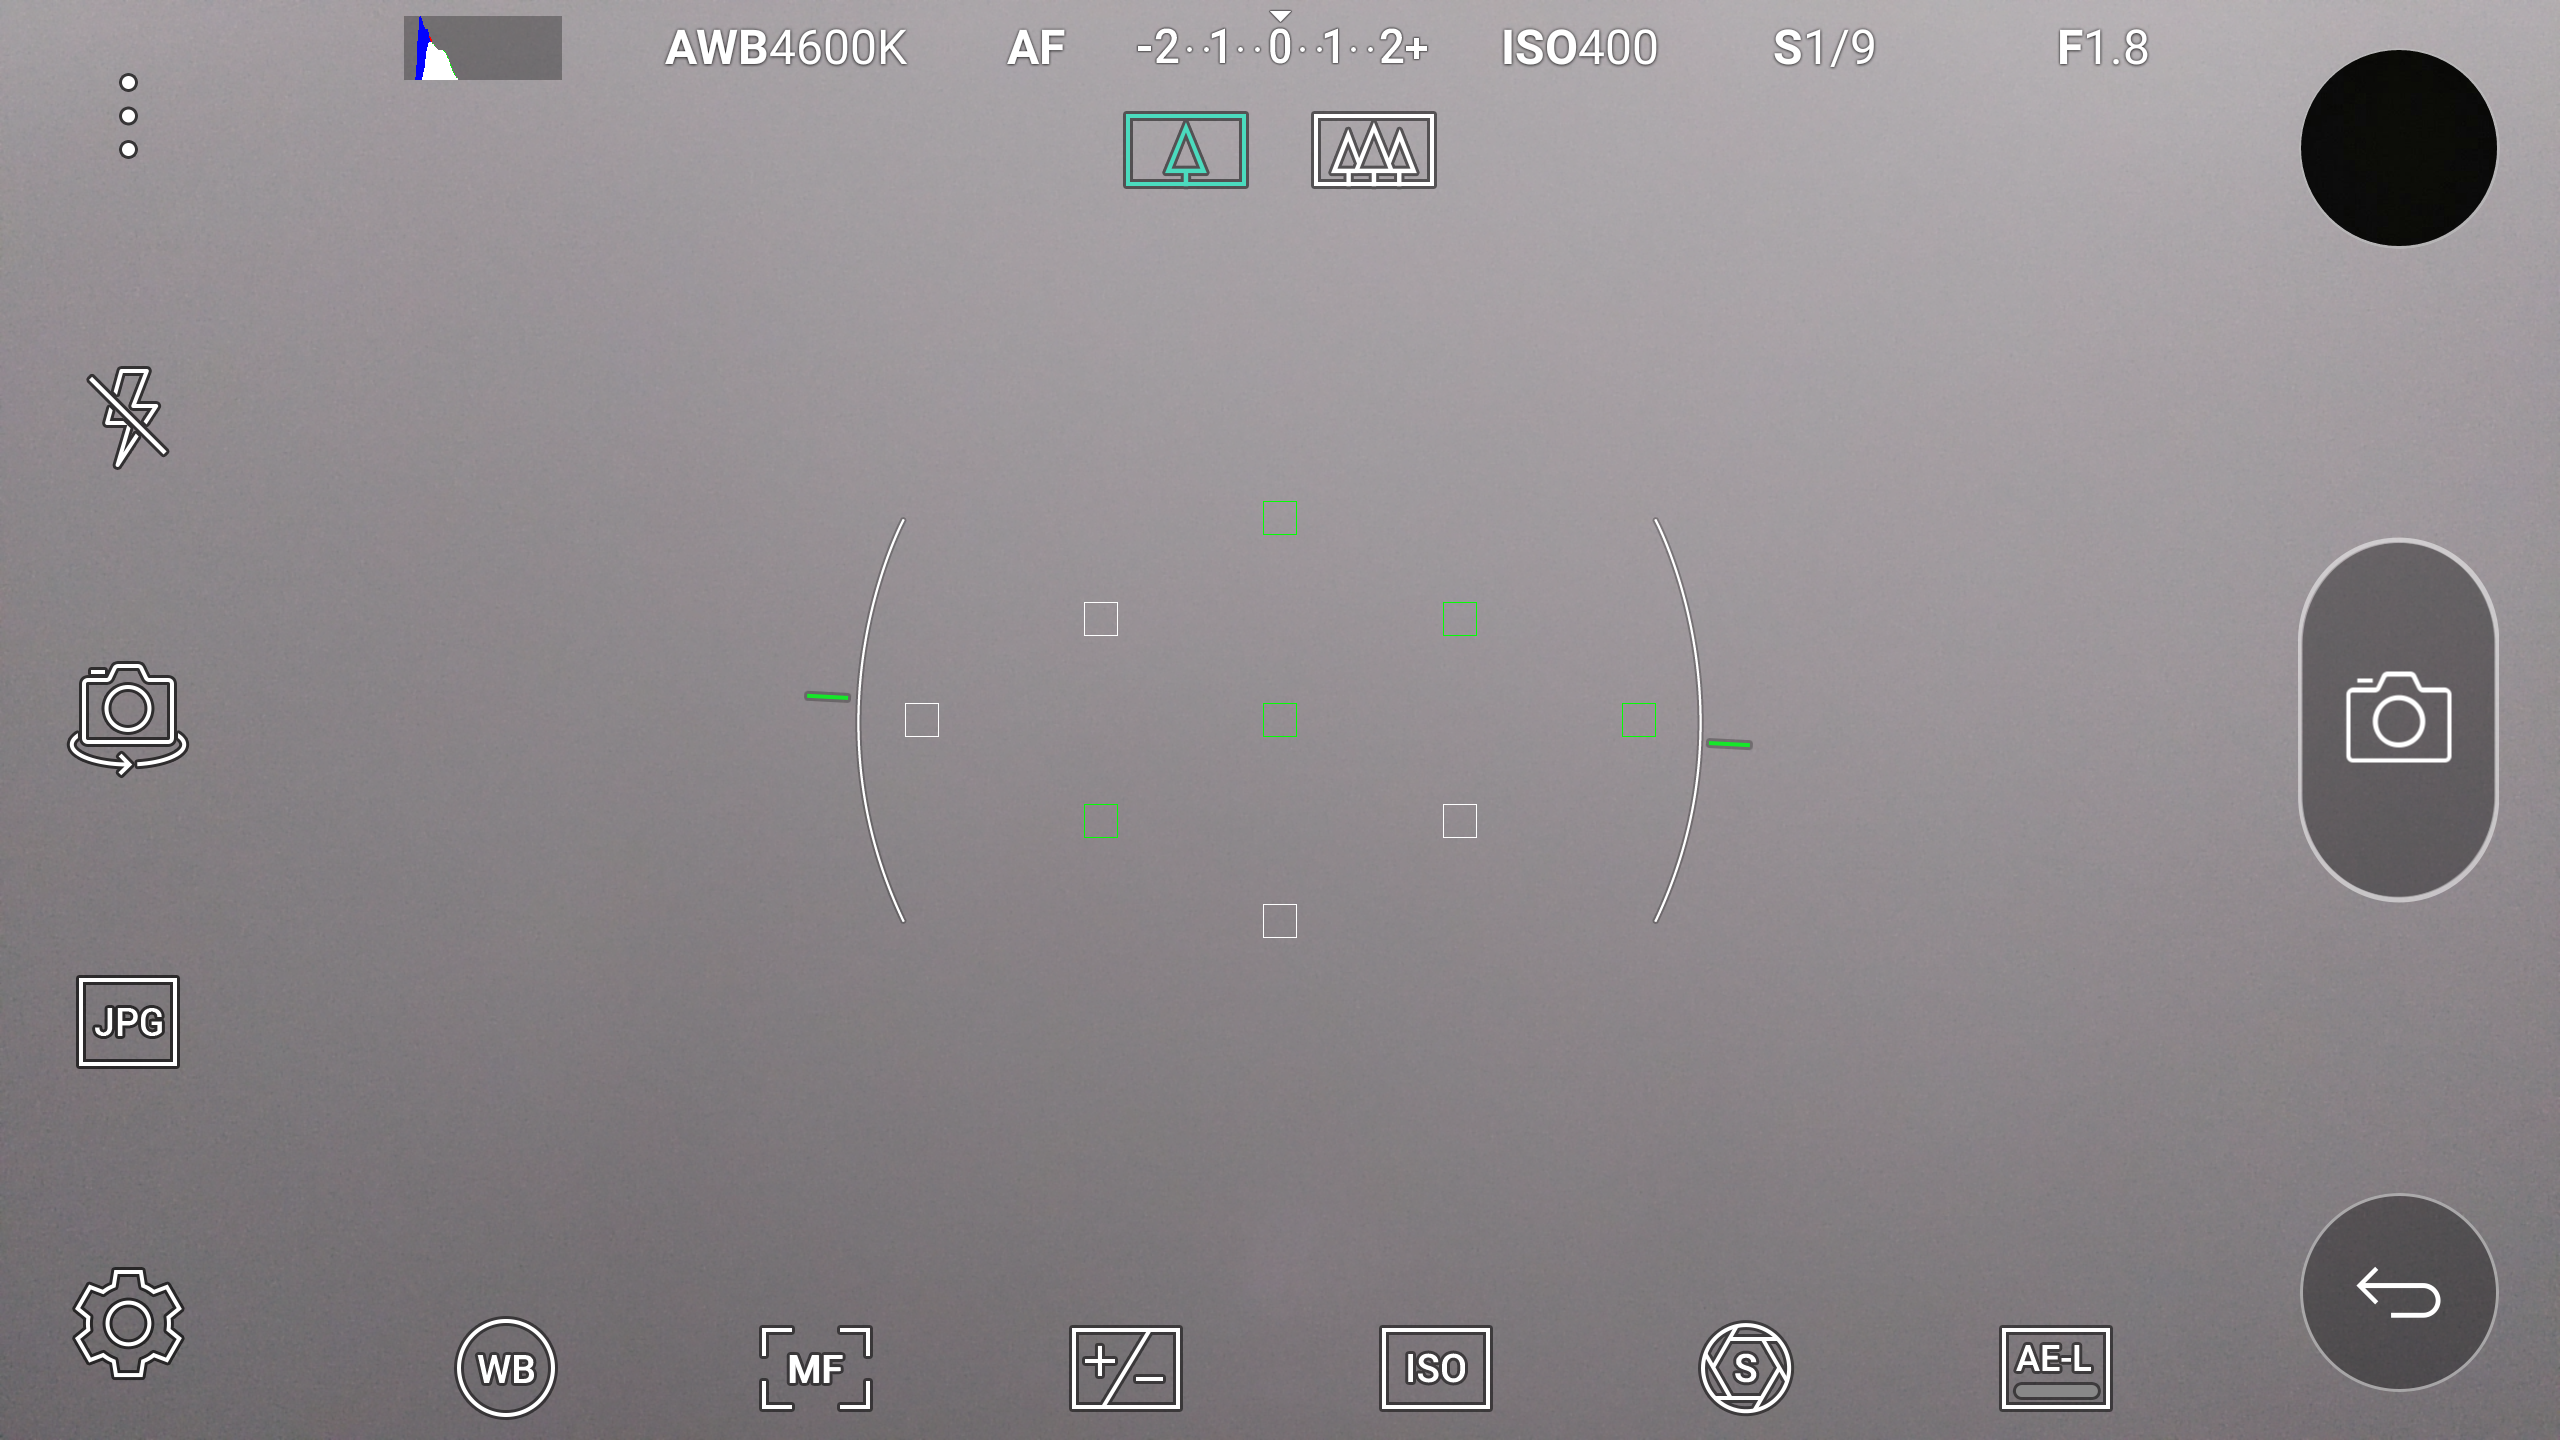Adjust exposure compensation +/- icon

tap(1125, 1366)
